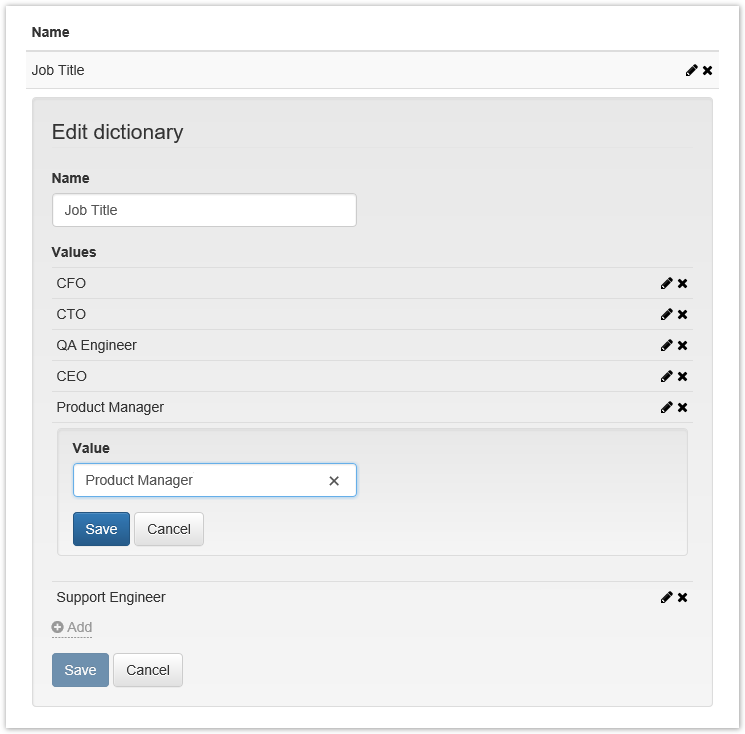
Task: Remove the CFO value
Action: point(683,283)
